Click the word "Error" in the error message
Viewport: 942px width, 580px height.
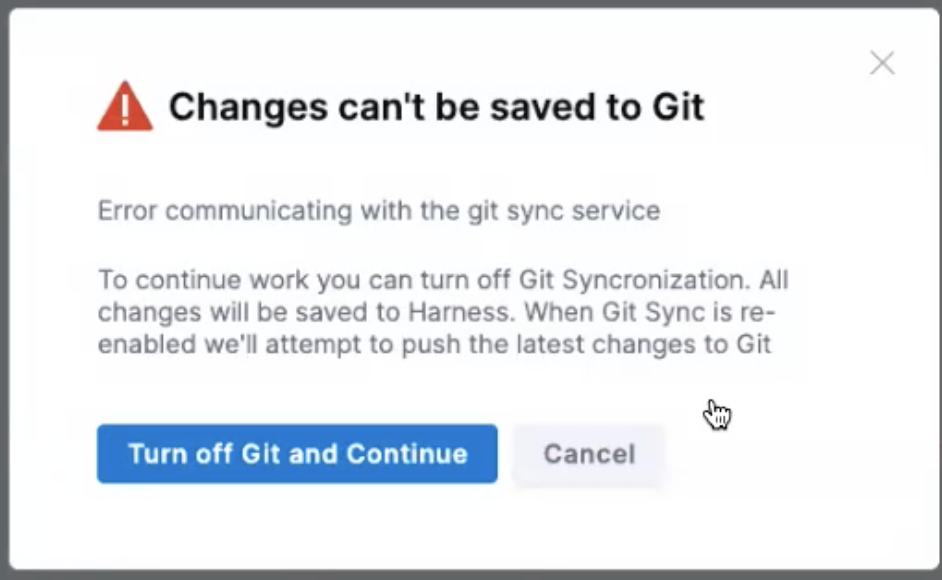coord(127,211)
